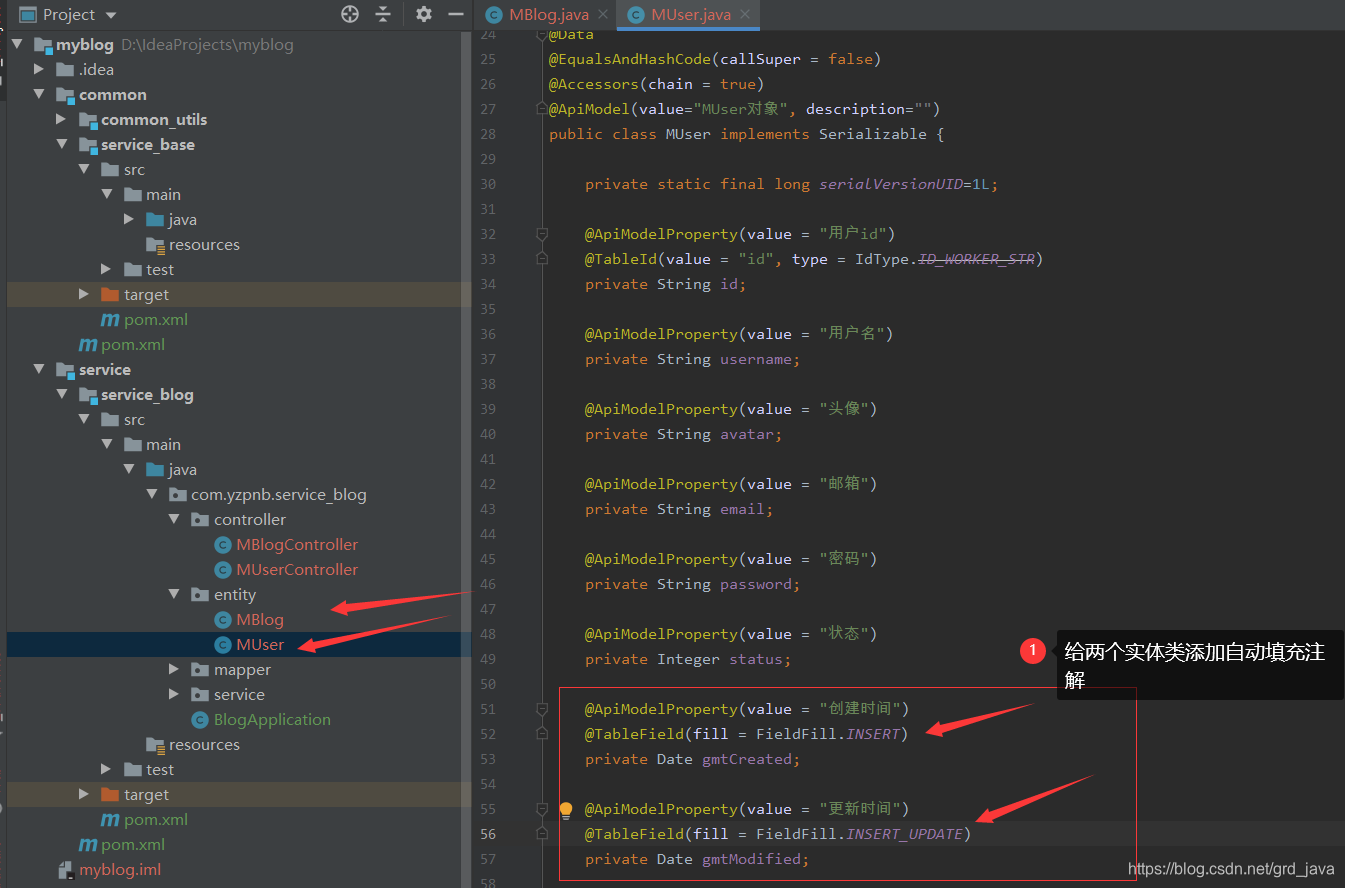Select the MUserController class
Image resolution: width=1345 pixels, height=888 pixels.
[297, 570]
